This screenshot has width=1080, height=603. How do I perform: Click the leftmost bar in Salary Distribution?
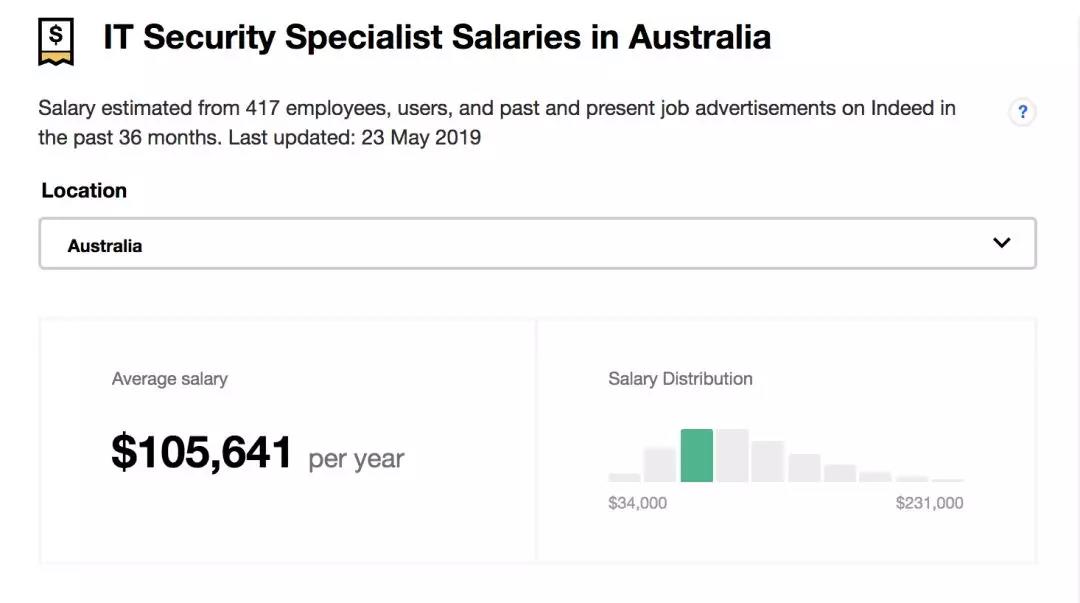coord(624,477)
